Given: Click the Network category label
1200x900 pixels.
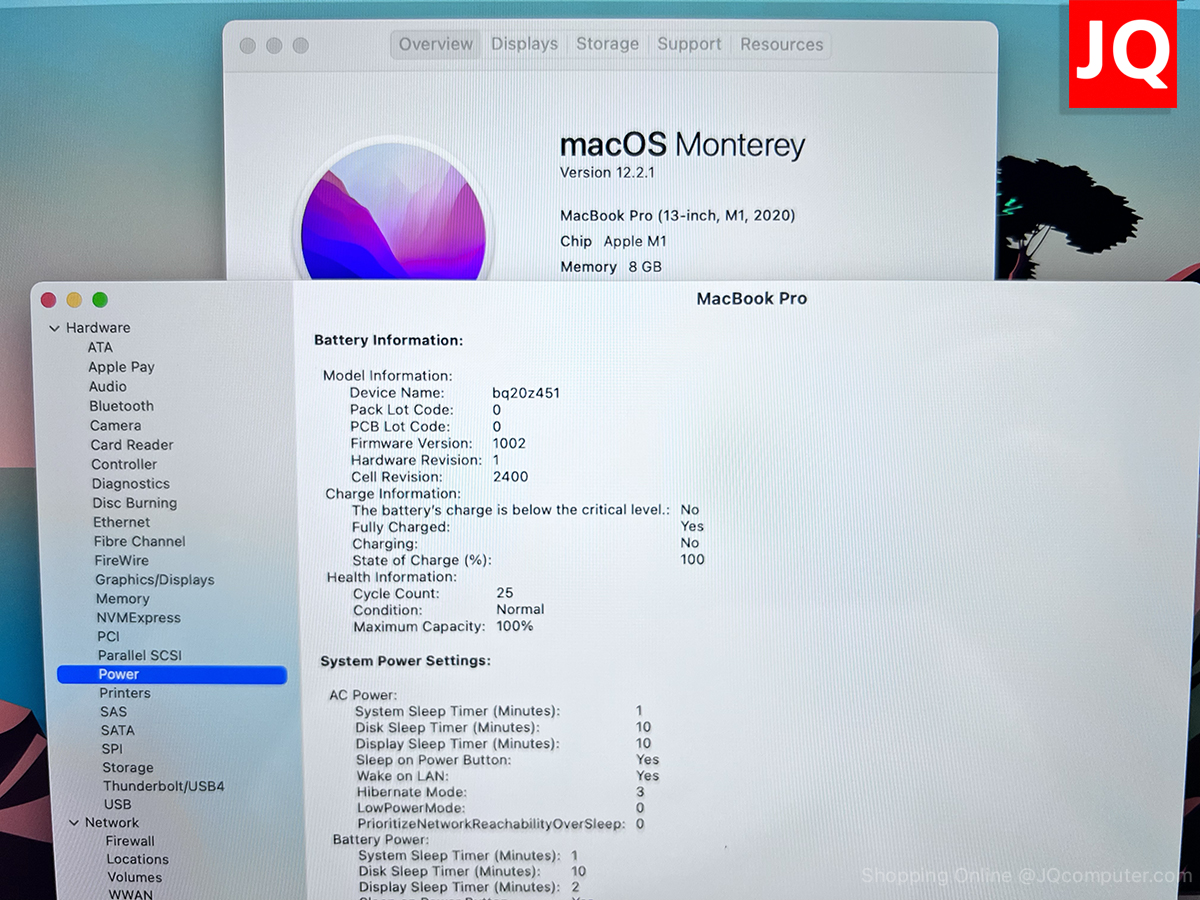Looking at the screenshot, I should click(x=112, y=823).
